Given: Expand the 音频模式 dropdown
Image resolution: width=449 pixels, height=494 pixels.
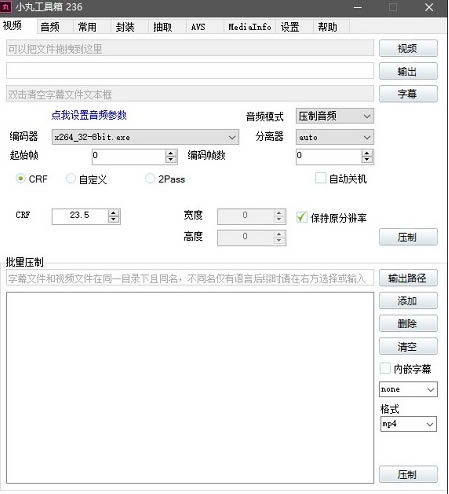Looking at the screenshot, I should pyautogui.click(x=335, y=116).
